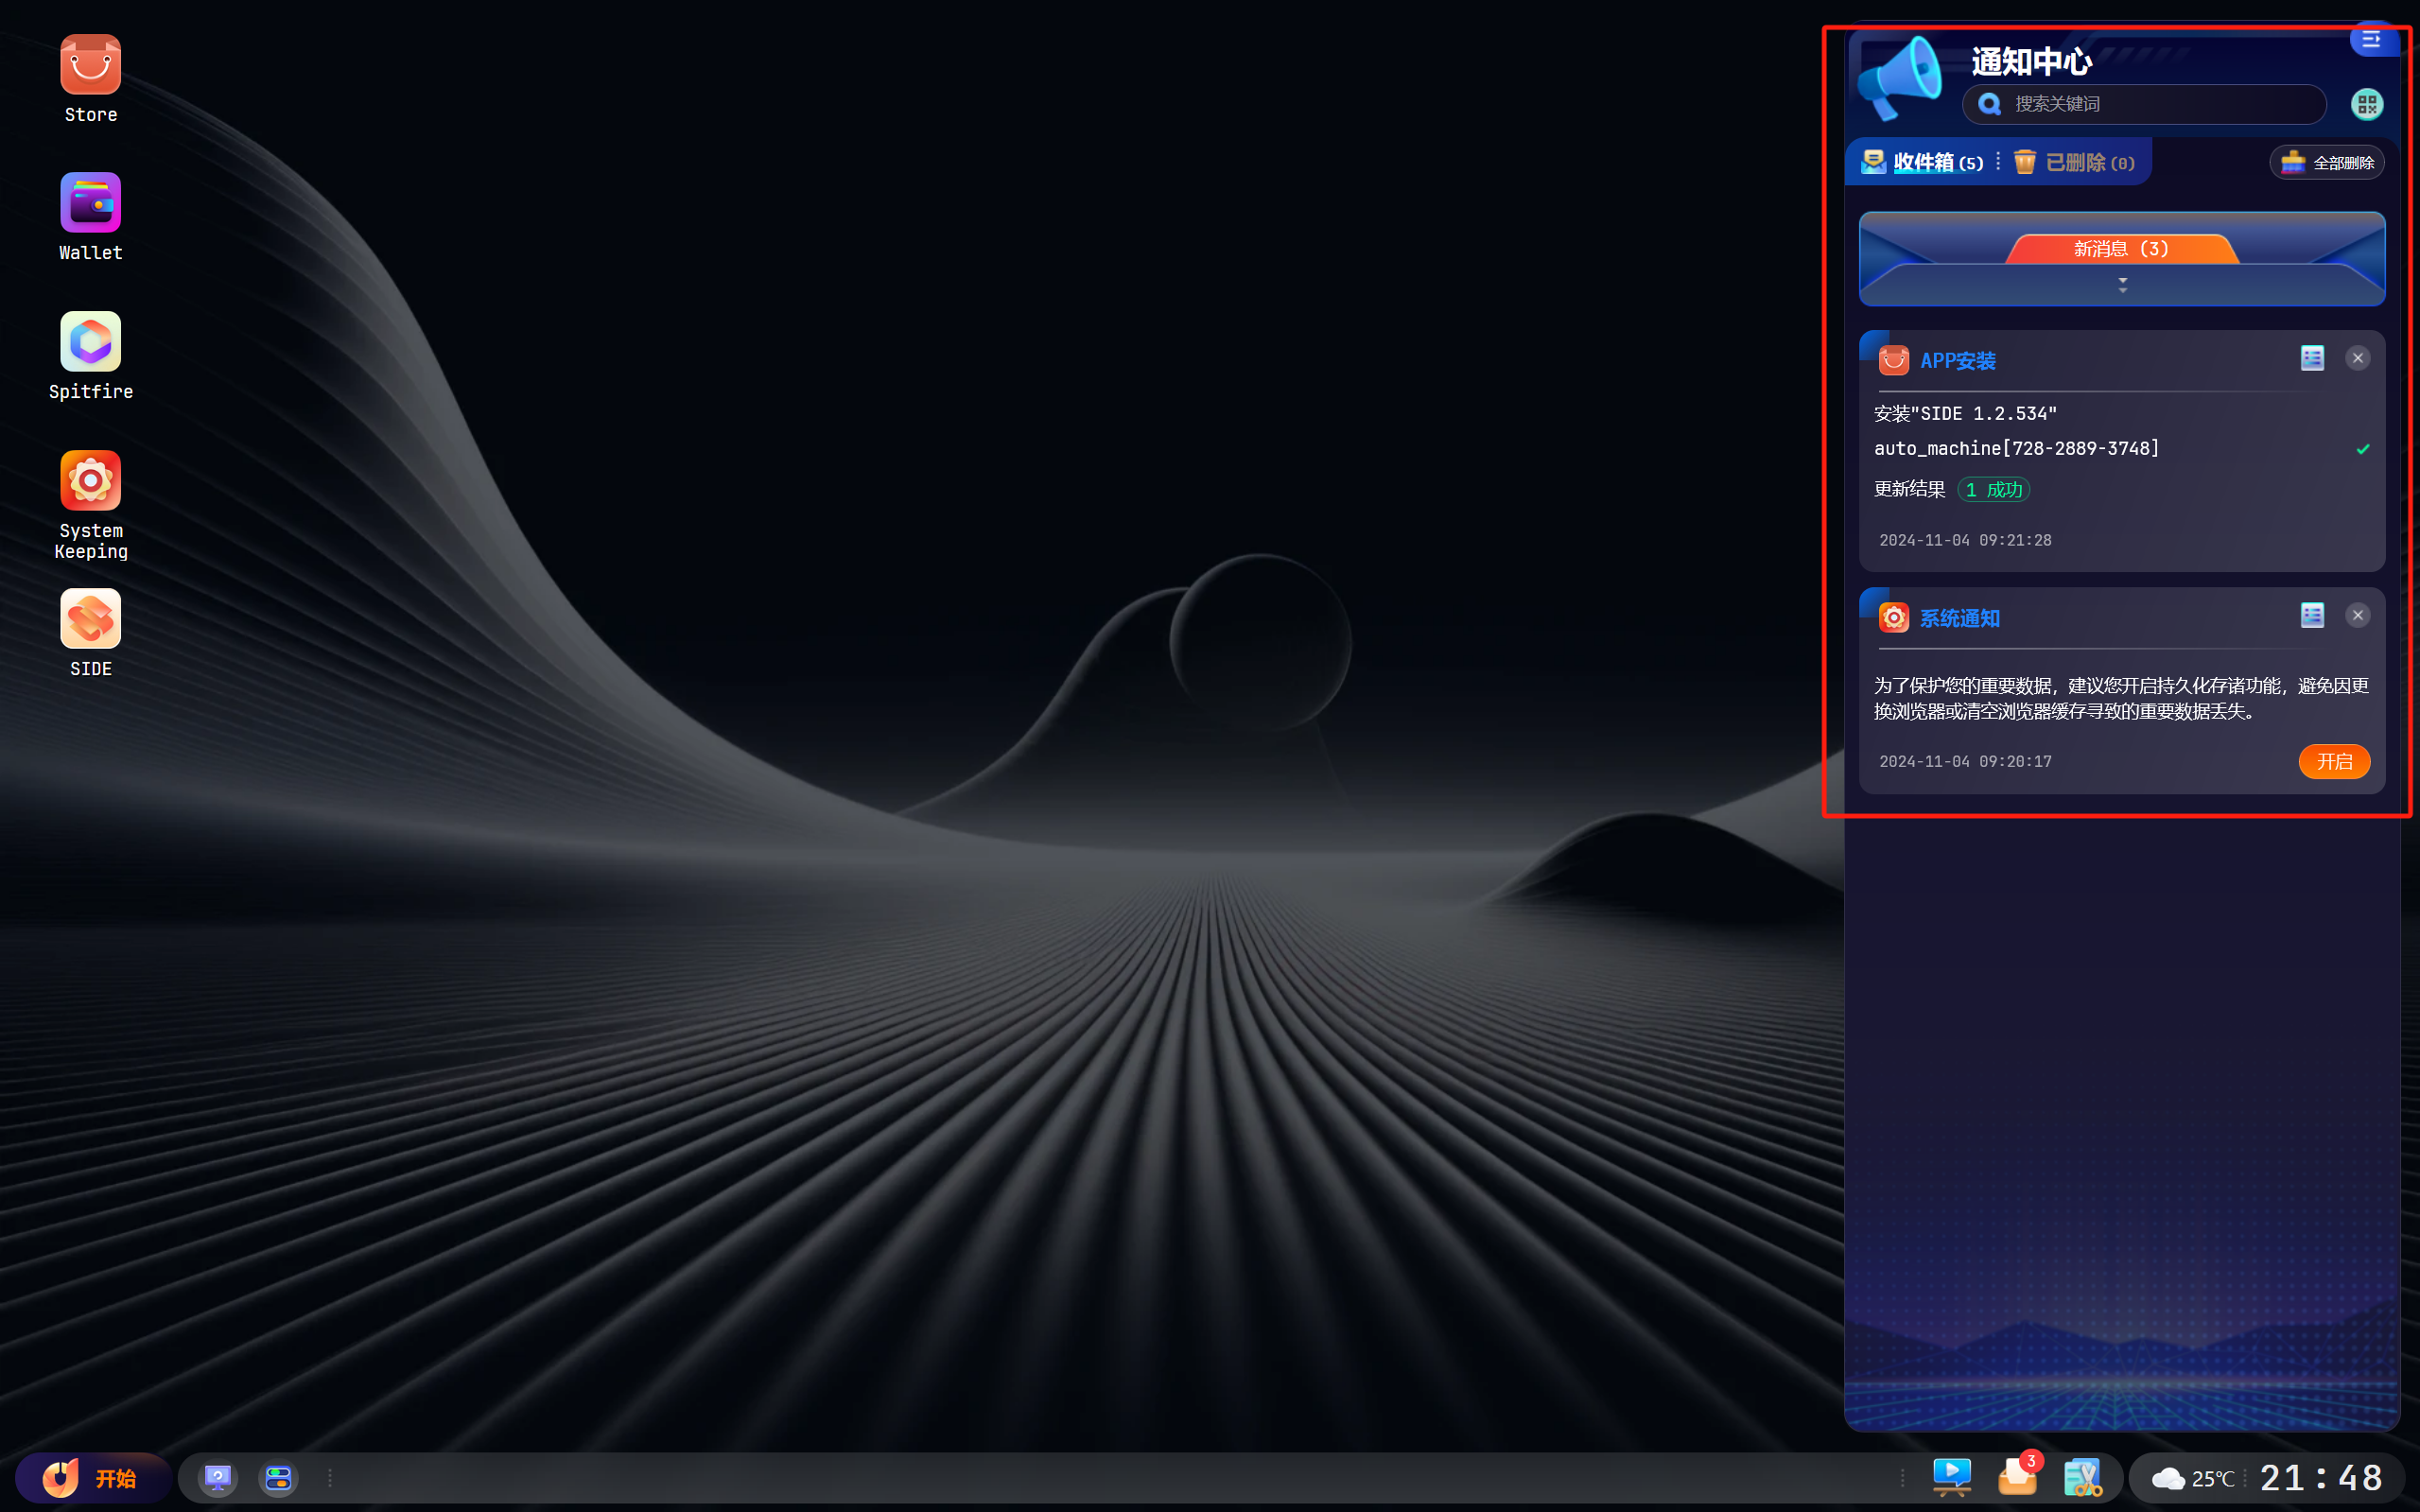Viewport: 2420px width, 1512px height.
Task: Click the green checkmark beside auto_machine
Action: tap(2362, 449)
